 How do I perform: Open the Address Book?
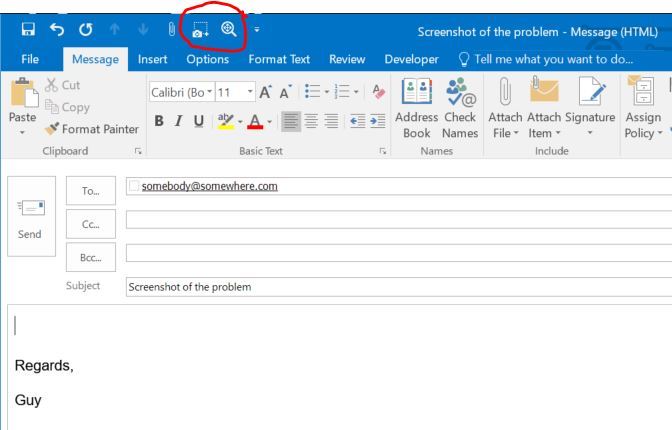pos(417,108)
